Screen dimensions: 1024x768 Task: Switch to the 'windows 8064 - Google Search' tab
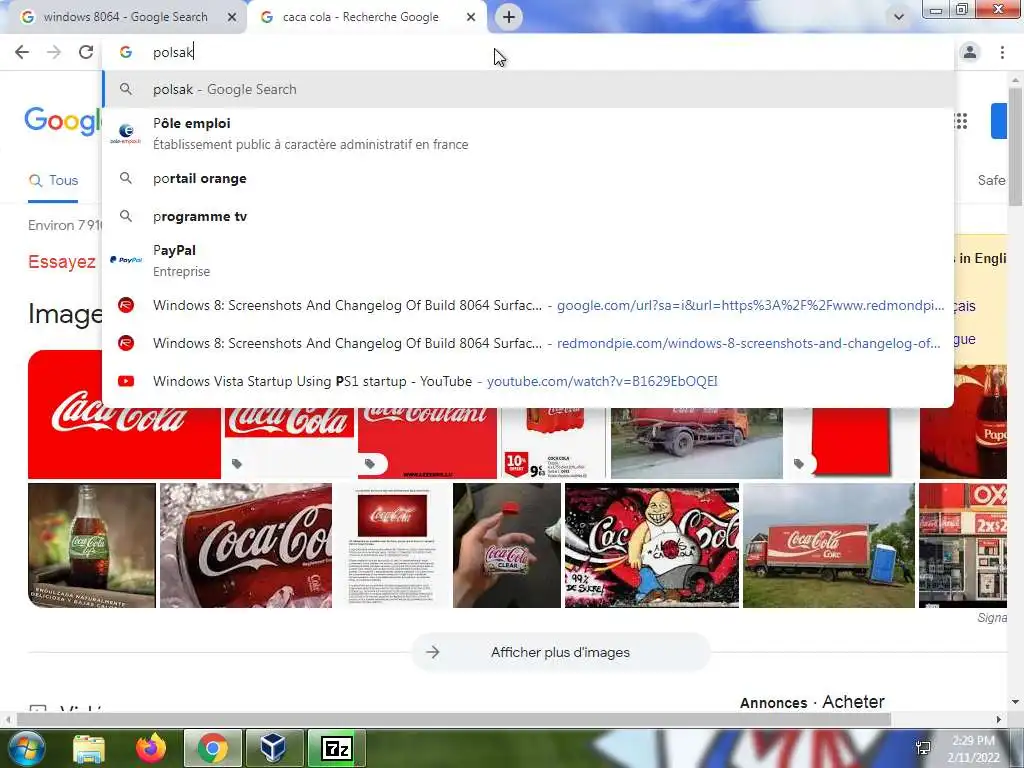click(x=125, y=17)
